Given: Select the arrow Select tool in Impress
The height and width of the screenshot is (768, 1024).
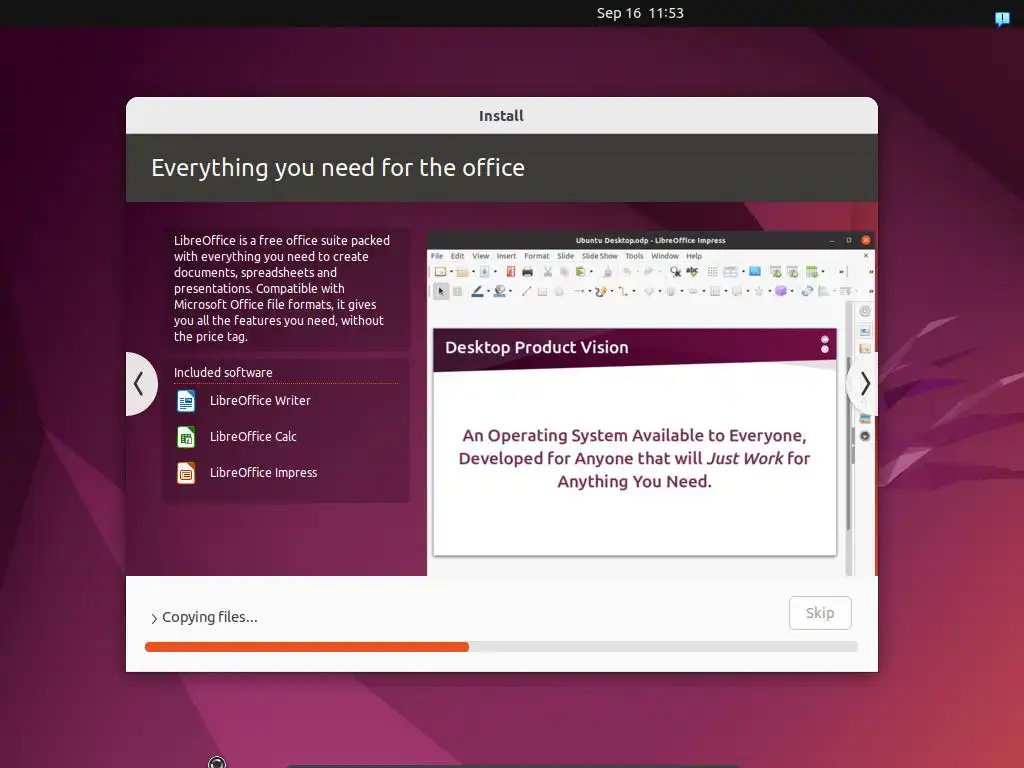Looking at the screenshot, I should pos(441,291).
